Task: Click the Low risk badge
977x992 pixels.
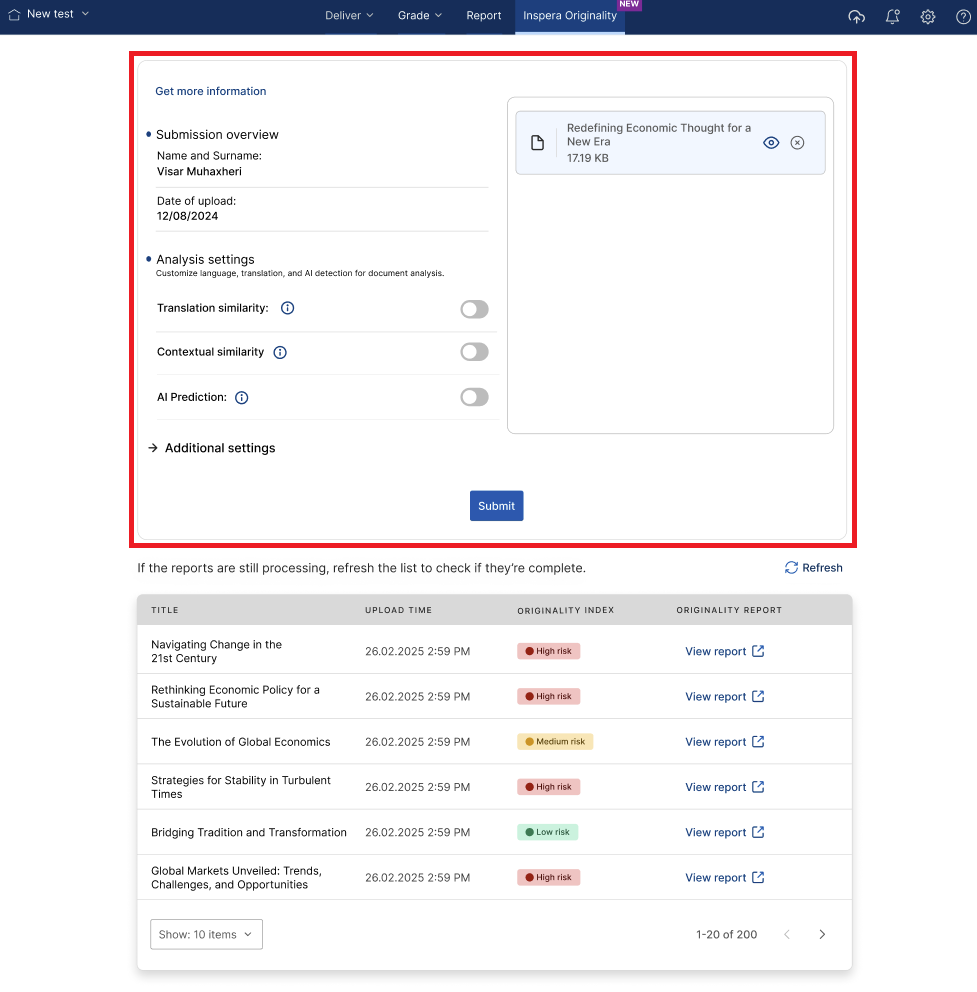Action: tap(547, 832)
